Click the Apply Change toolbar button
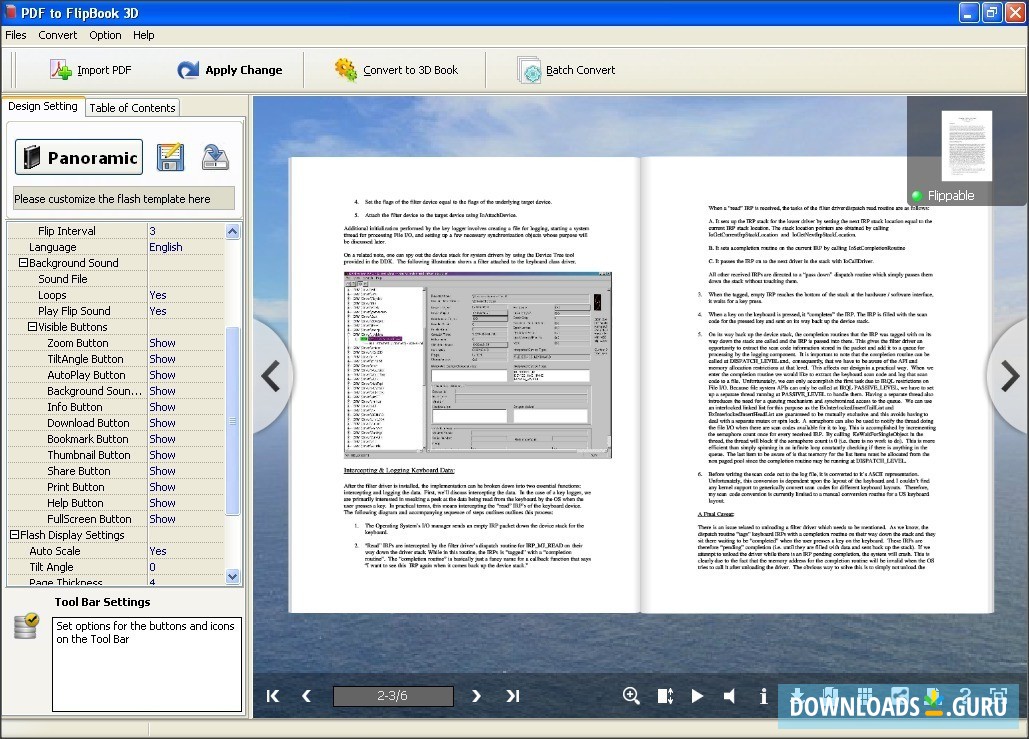Viewport: 1029px width, 739px height. [230, 70]
